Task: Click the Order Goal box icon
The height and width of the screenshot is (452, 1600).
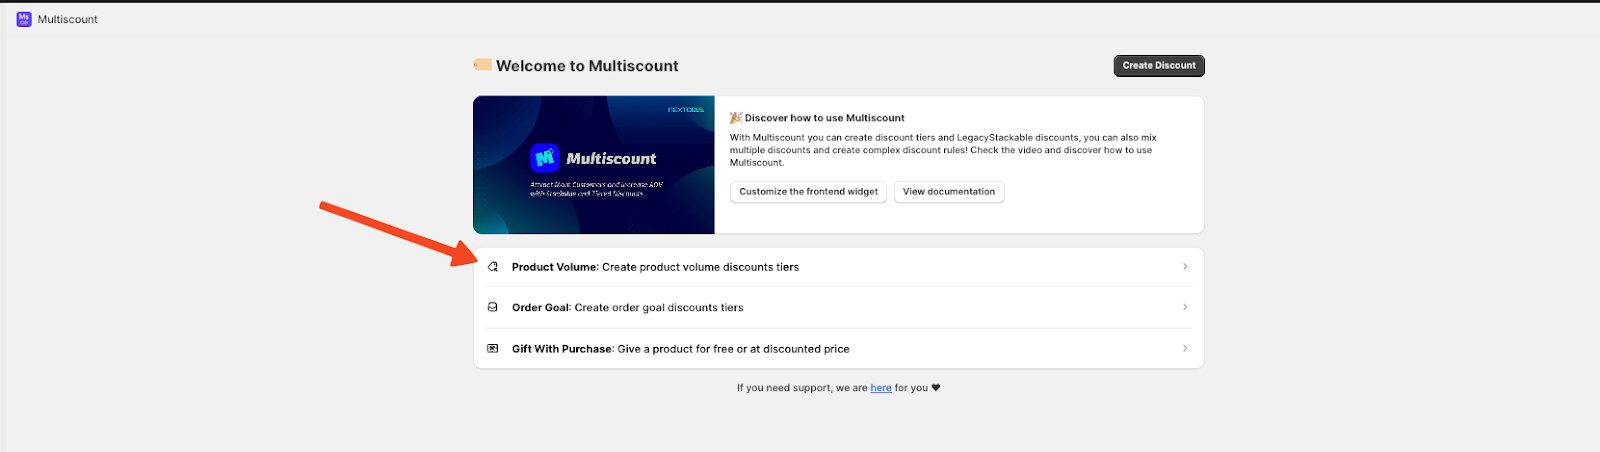Action: click(x=492, y=307)
